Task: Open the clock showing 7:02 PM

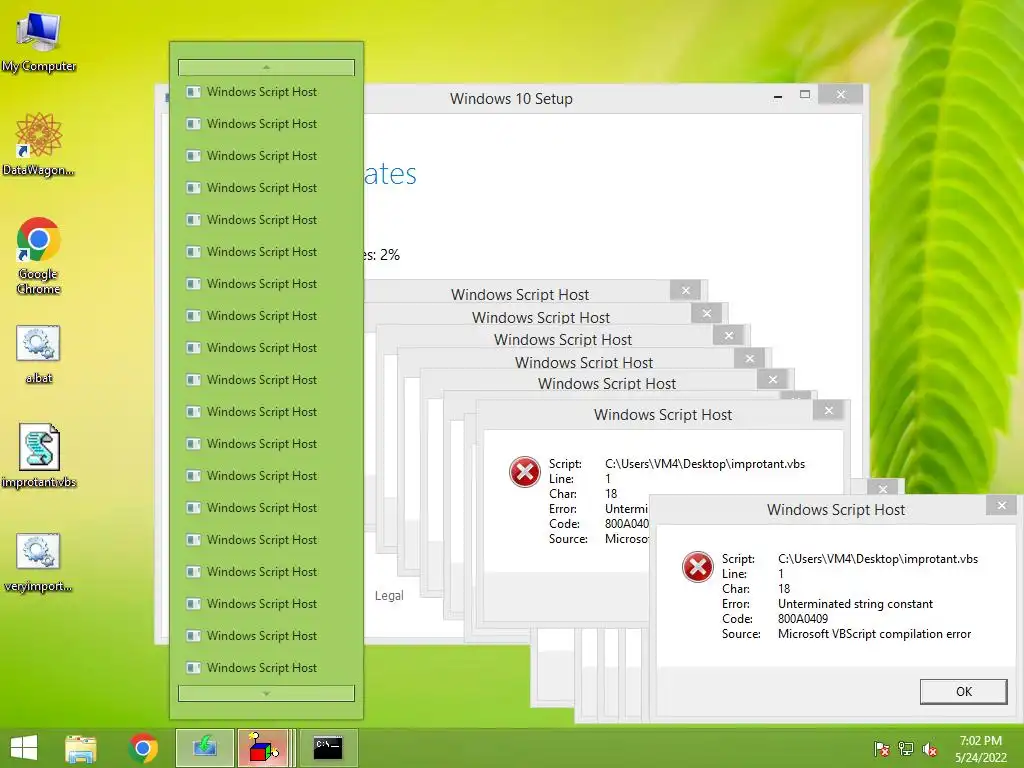Action: [x=980, y=749]
